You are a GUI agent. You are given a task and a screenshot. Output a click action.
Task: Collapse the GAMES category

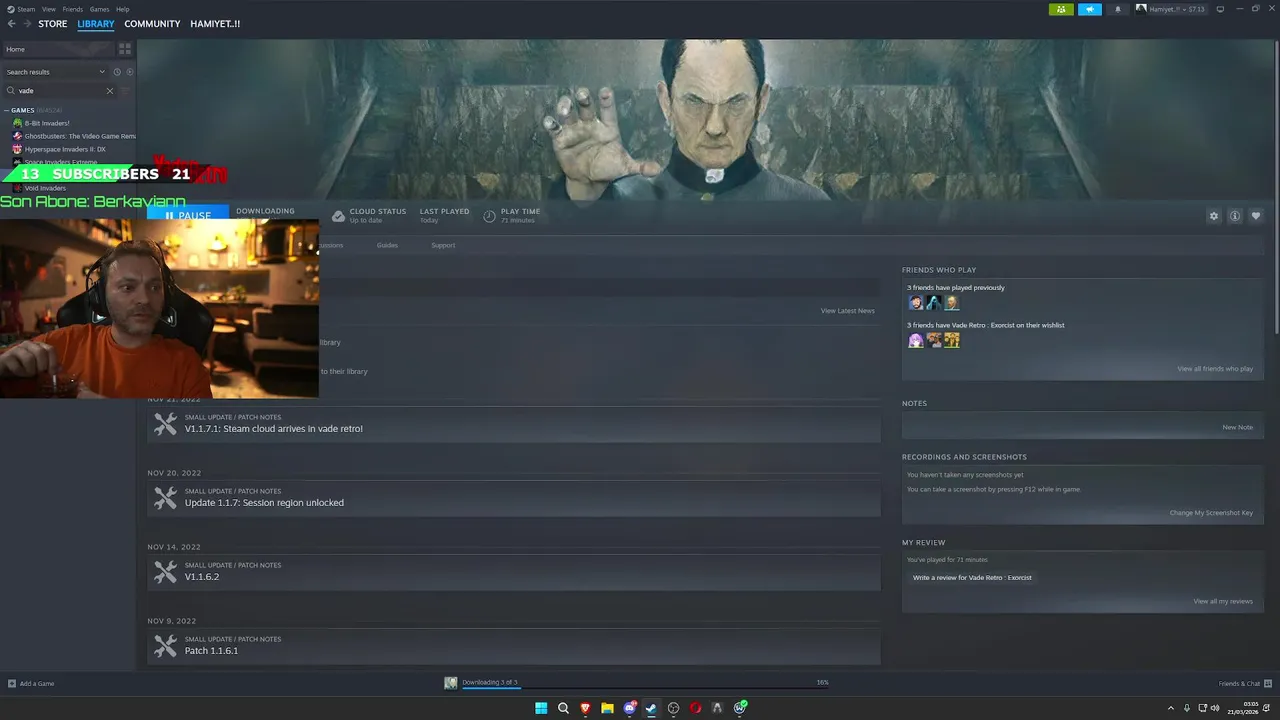7,110
